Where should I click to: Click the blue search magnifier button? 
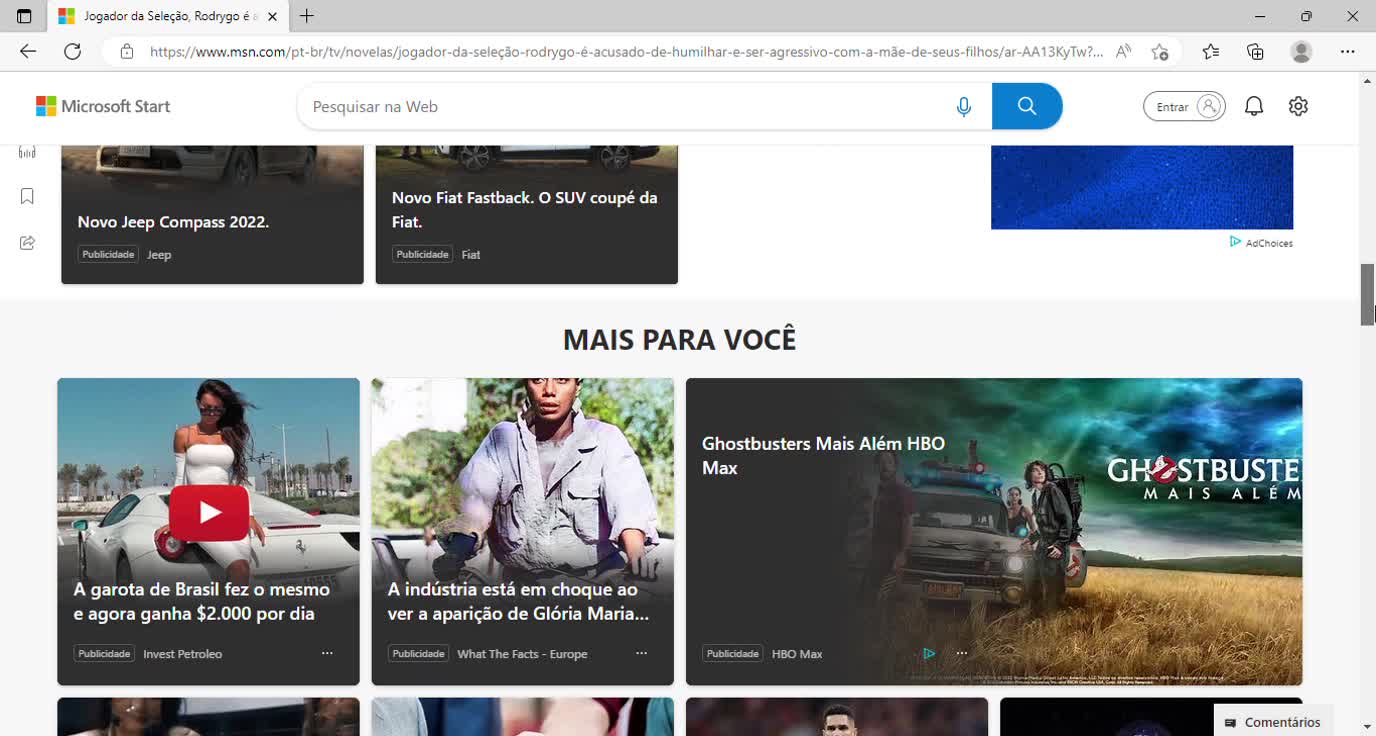click(x=1027, y=106)
